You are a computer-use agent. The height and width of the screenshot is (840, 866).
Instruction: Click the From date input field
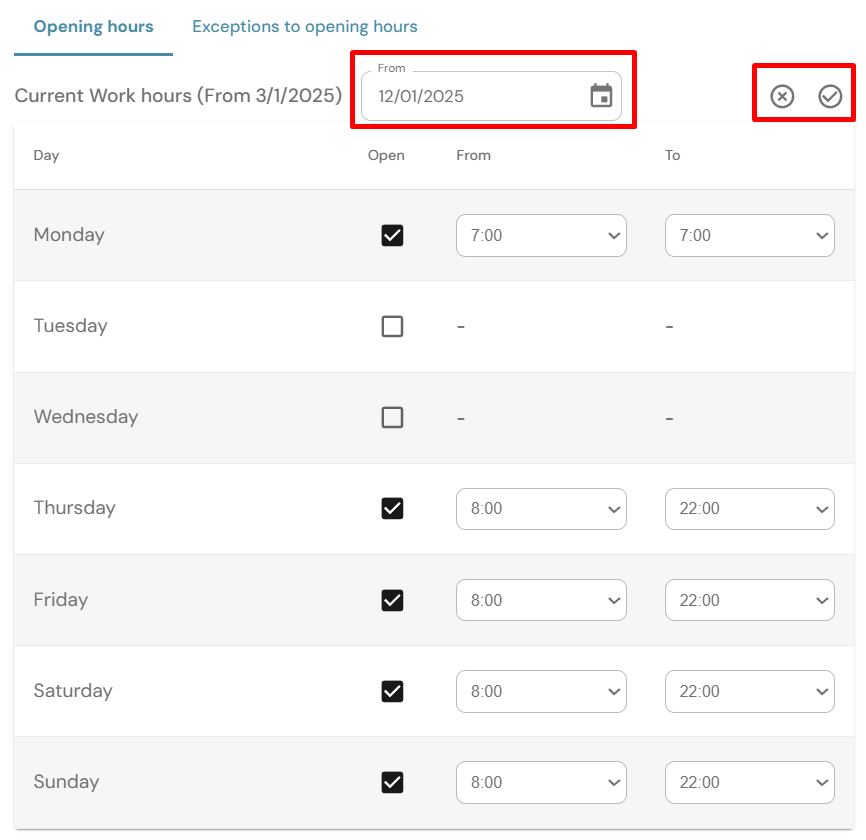470,97
